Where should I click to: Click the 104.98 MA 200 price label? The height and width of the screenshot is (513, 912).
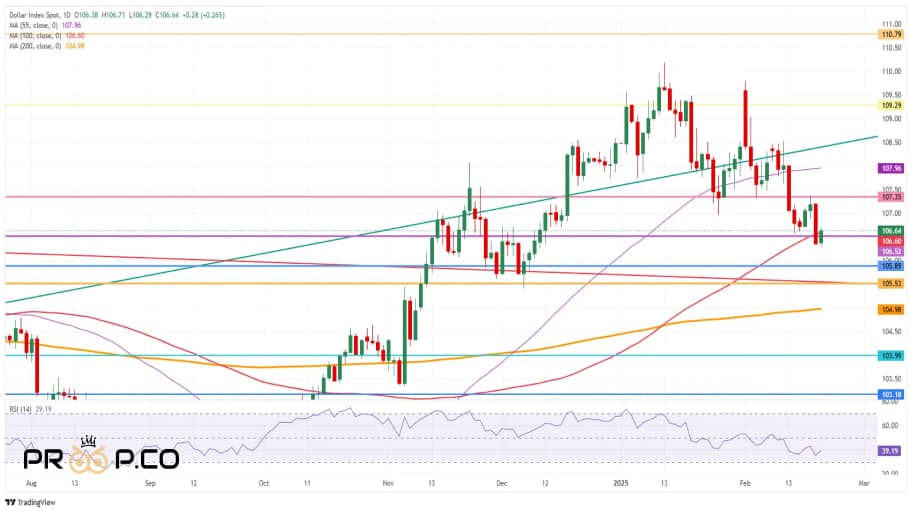(891, 310)
